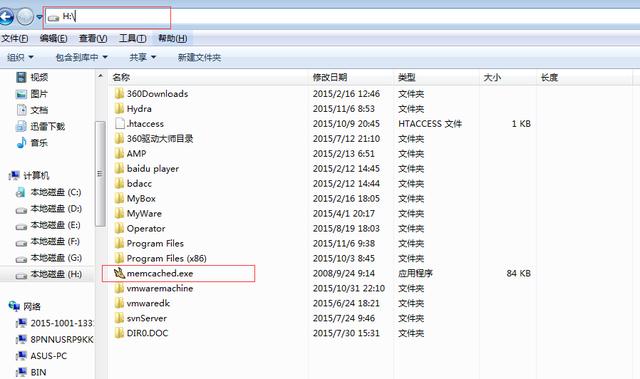Select the baidu player folder icon

(x=119, y=168)
